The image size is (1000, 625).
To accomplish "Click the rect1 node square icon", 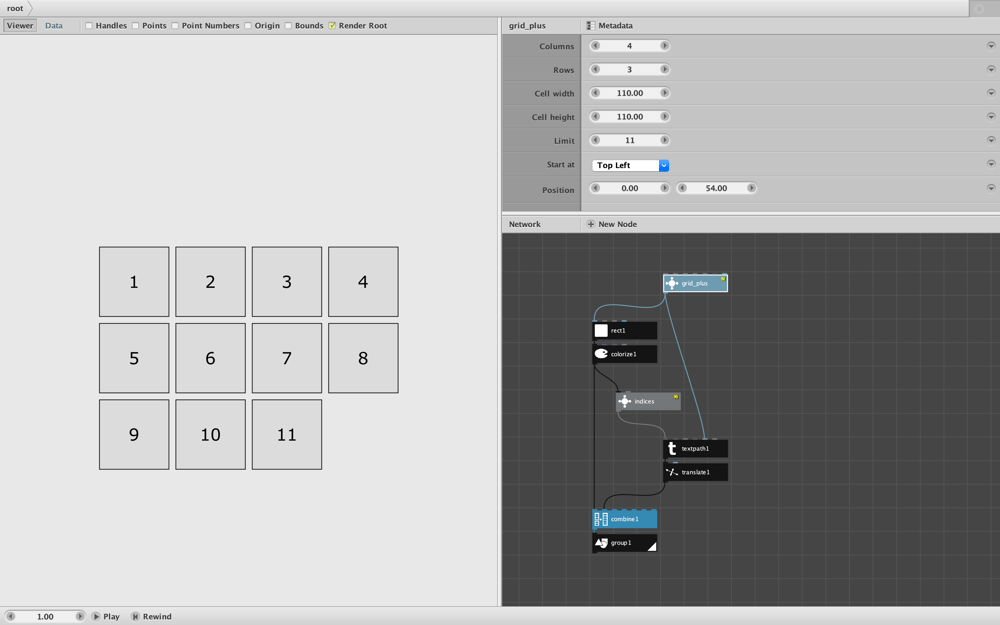I will (601, 330).
